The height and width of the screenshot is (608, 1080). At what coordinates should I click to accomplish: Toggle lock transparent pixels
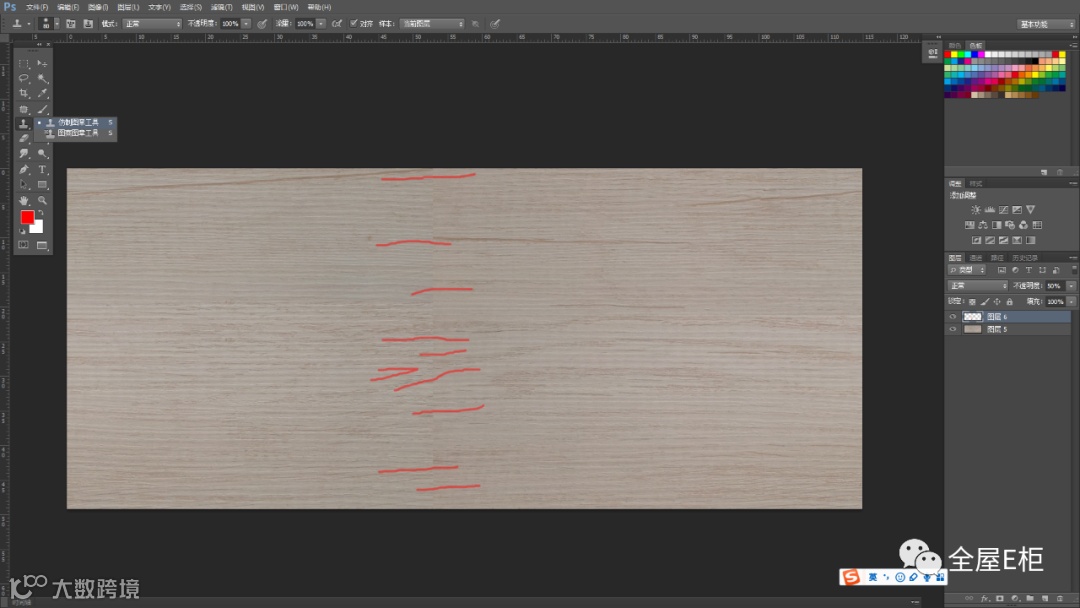[x=972, y=302]
